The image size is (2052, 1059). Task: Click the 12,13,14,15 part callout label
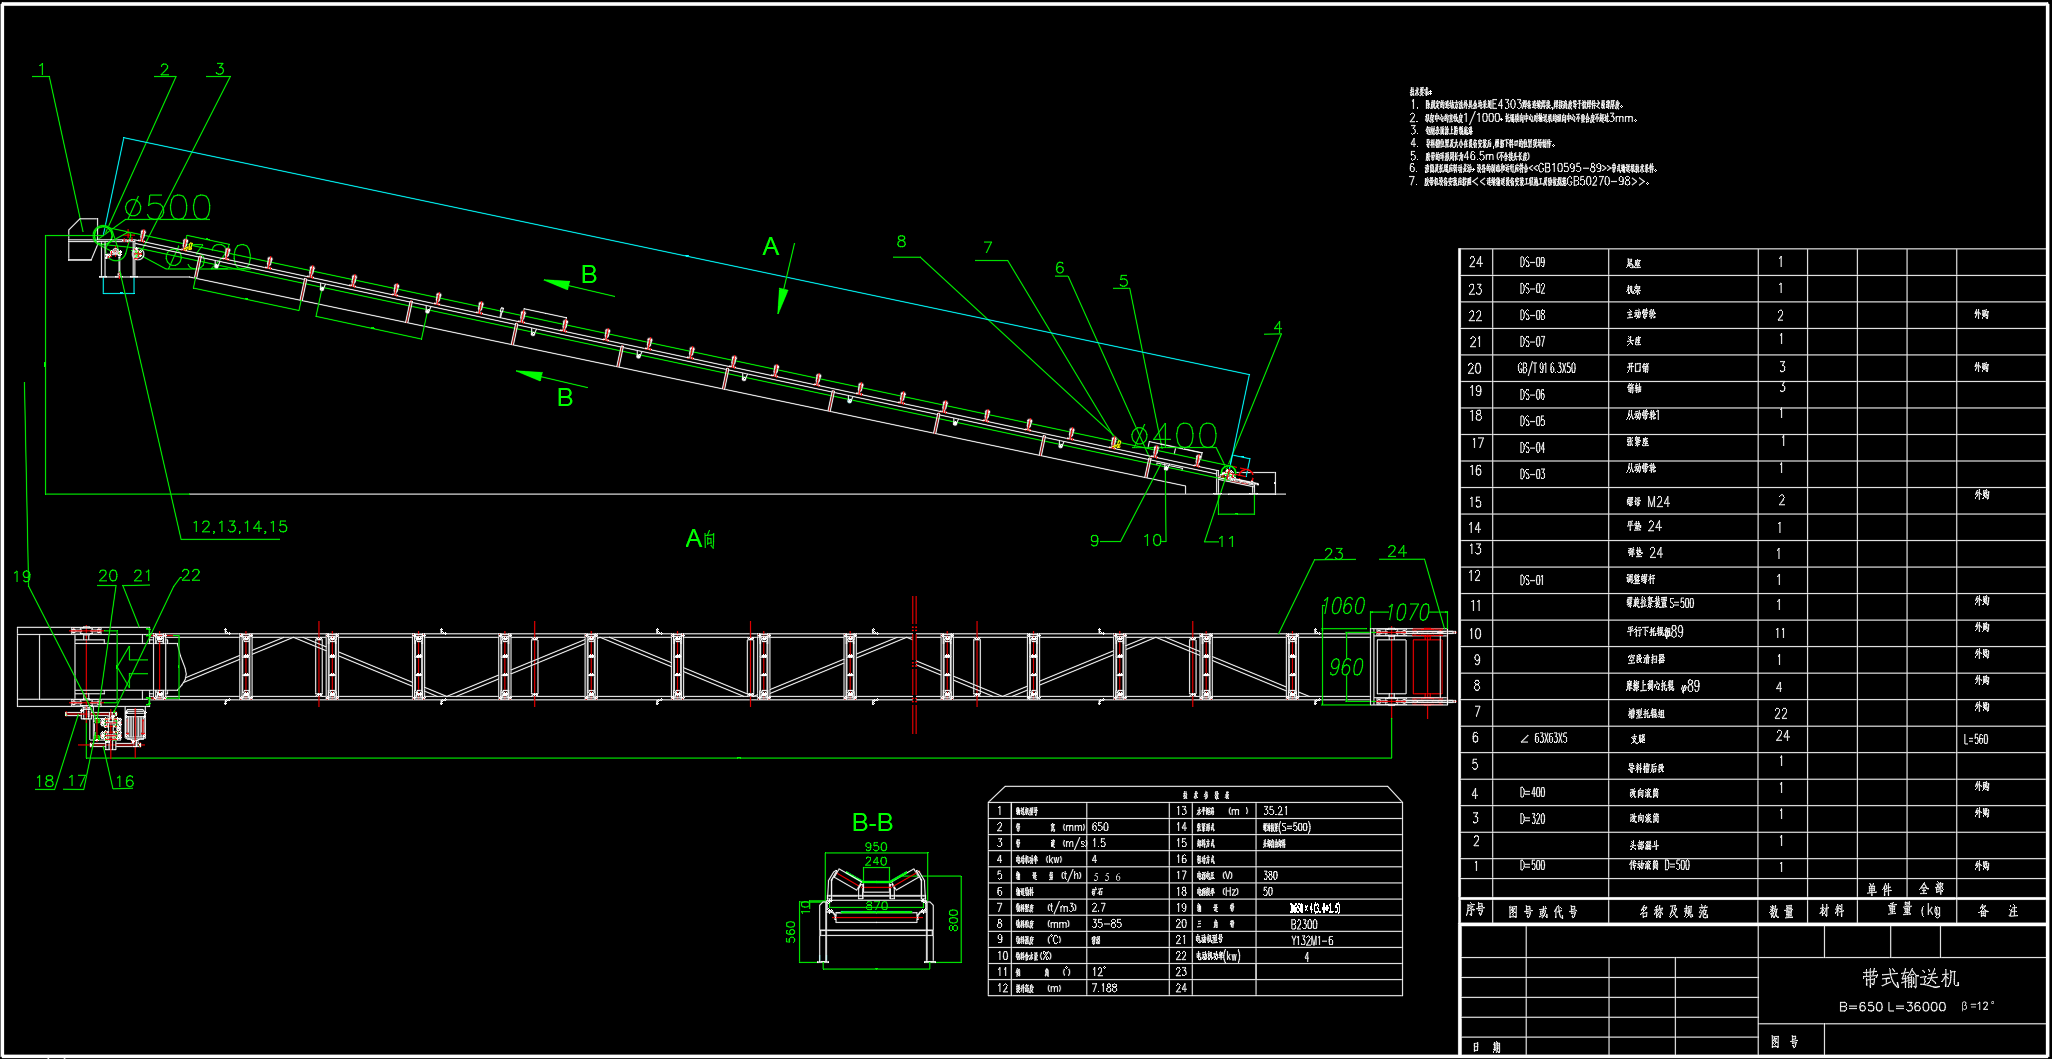(x=240, y=527)
